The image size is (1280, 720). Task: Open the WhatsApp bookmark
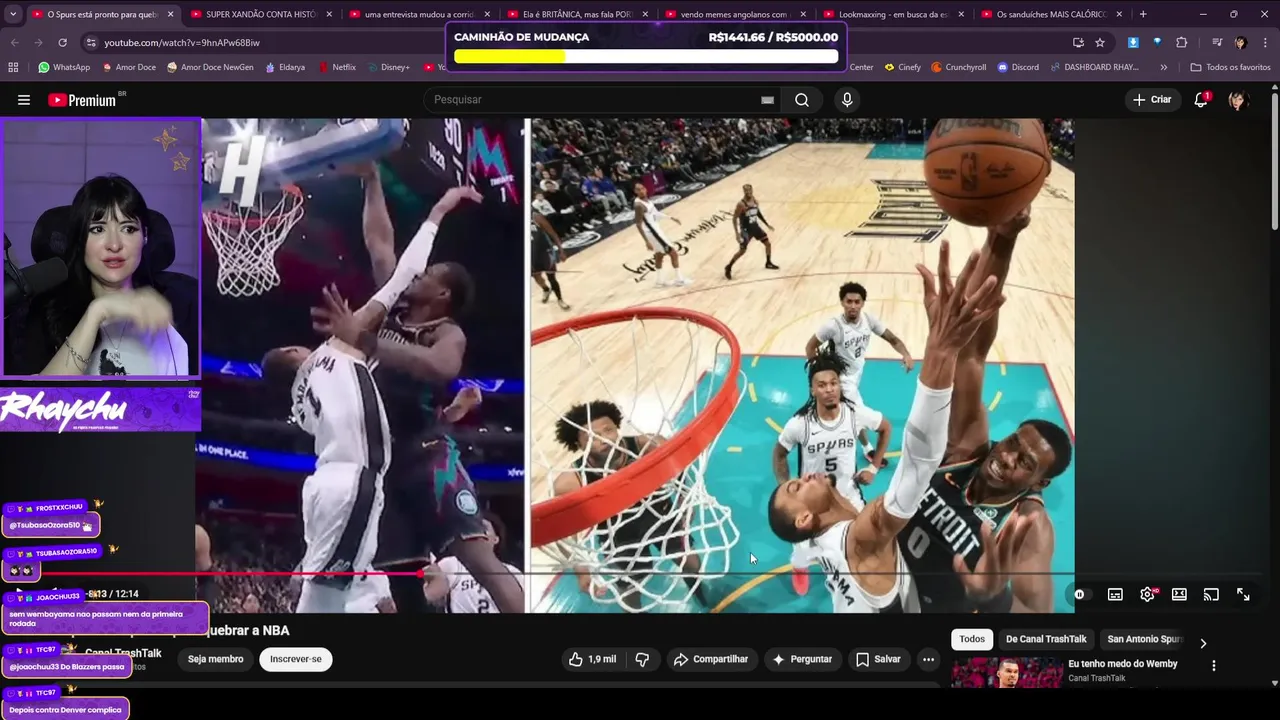64,67
